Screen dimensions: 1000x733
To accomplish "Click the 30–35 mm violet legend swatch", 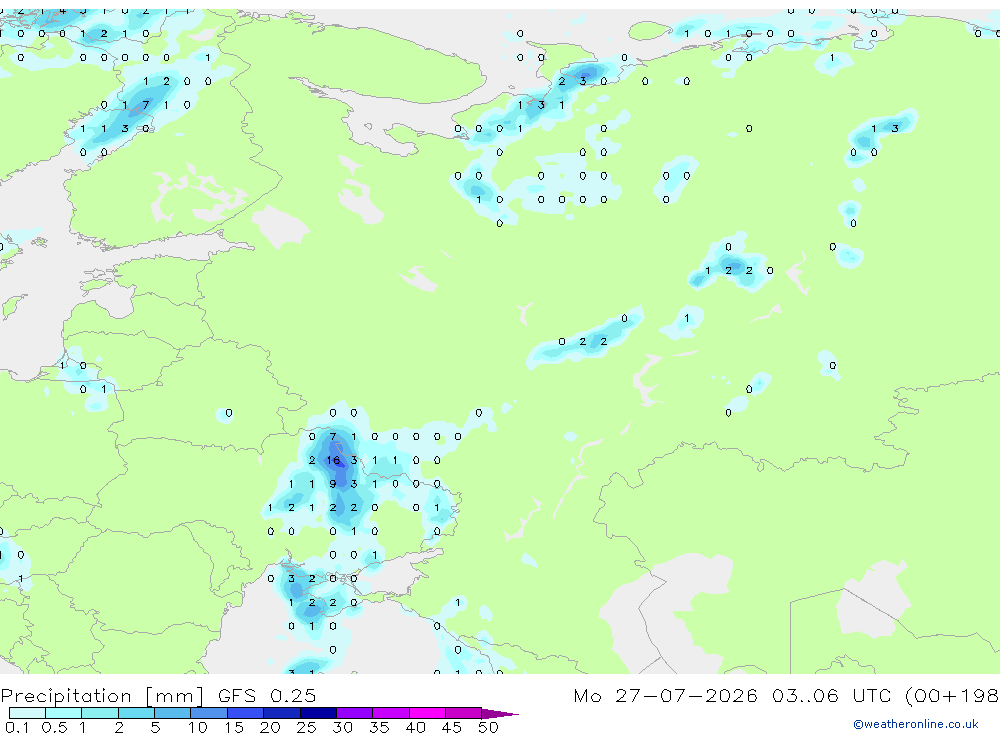I will [355, 713].
